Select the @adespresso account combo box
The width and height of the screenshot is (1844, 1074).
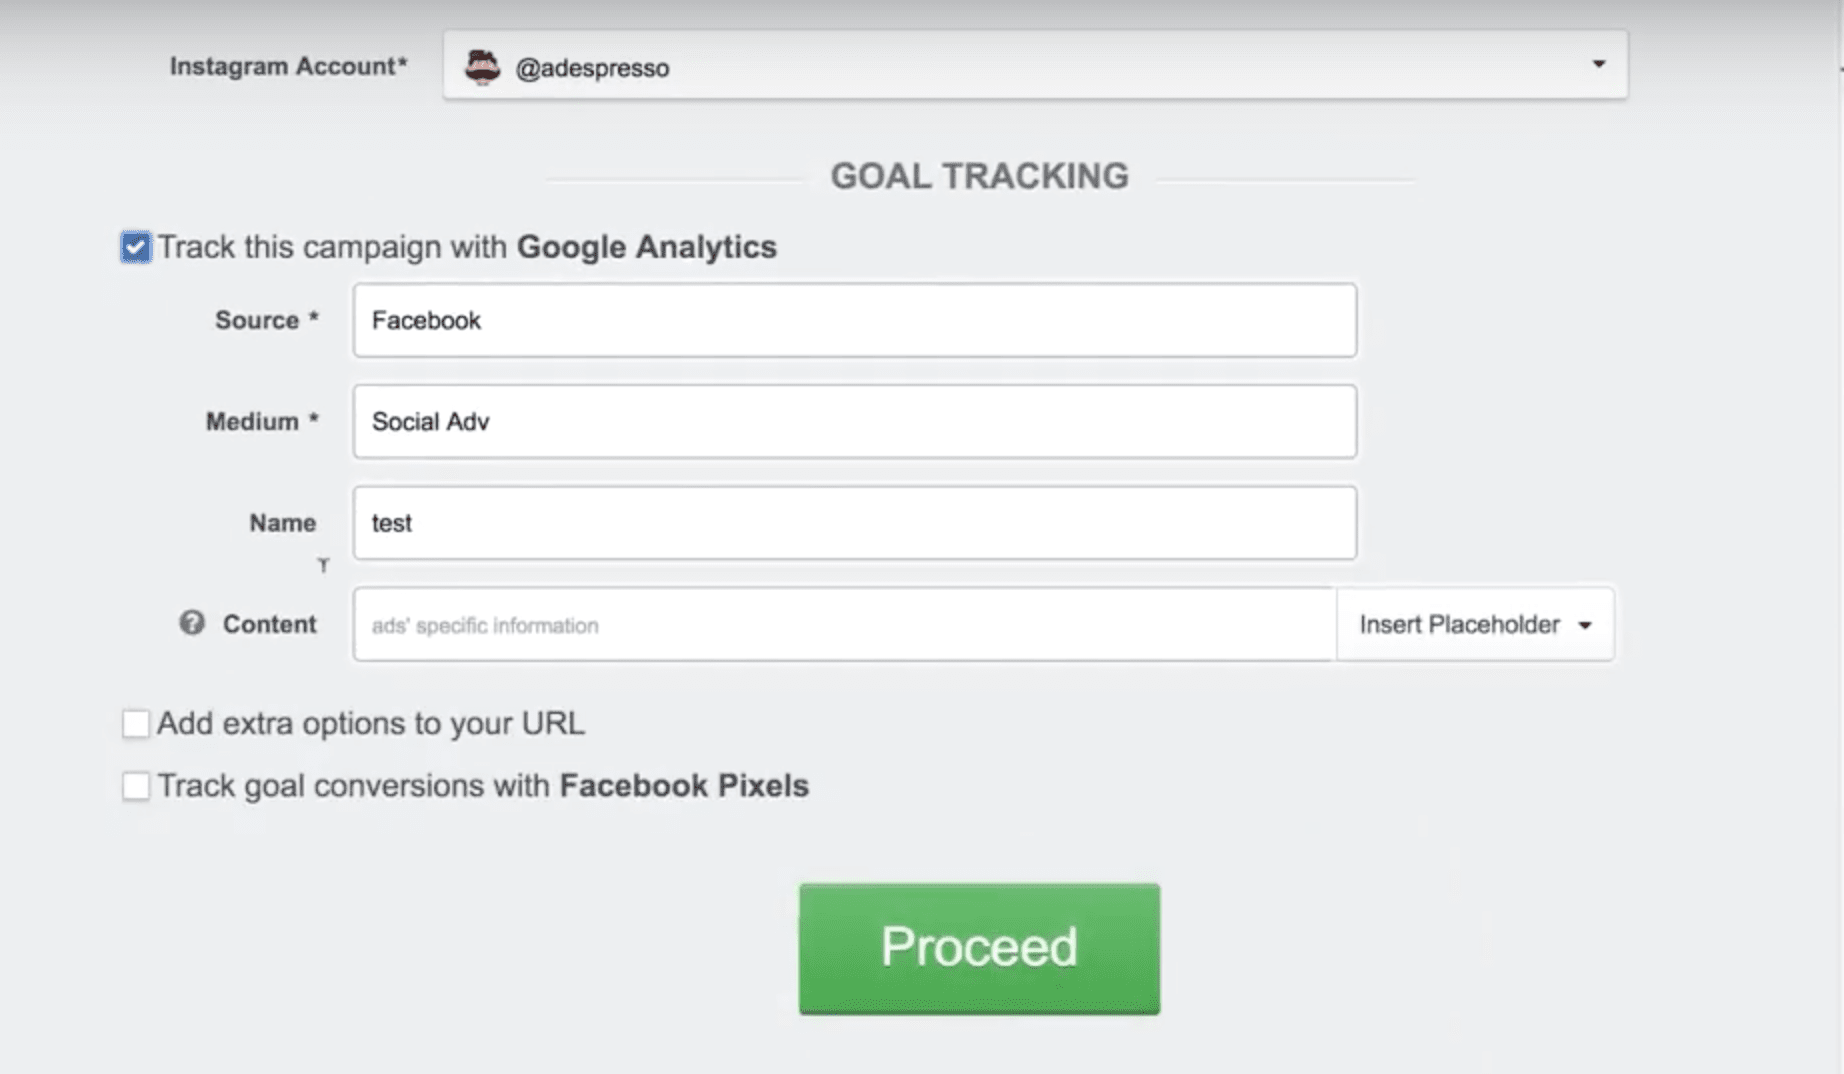coord(1035,65)
